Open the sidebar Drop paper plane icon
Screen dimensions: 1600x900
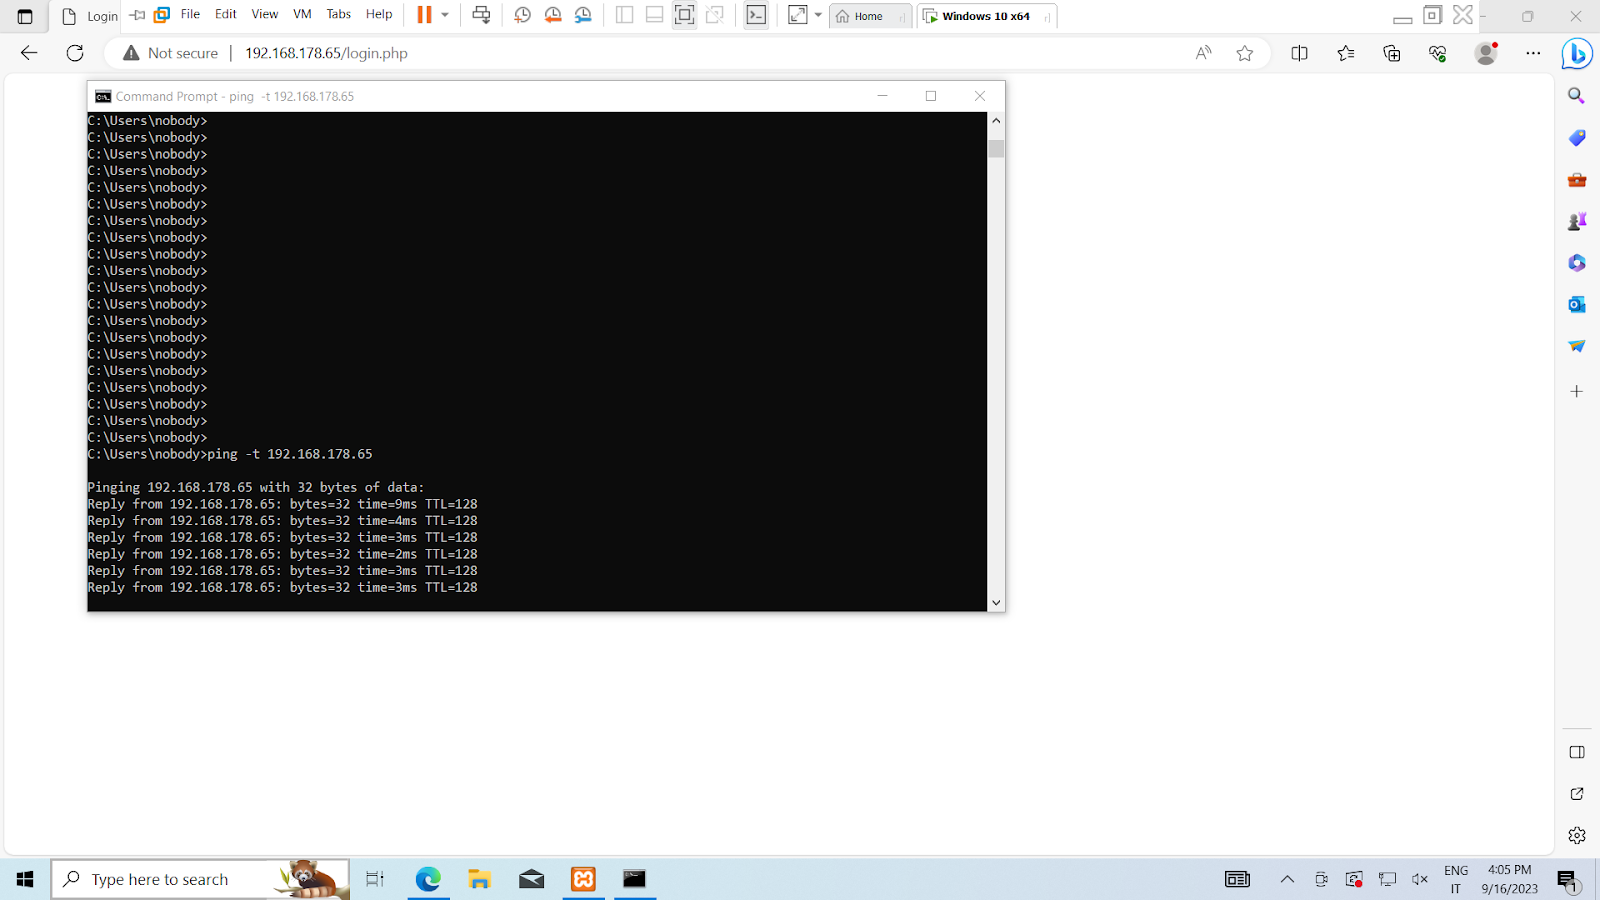(x=1577, y=346)
